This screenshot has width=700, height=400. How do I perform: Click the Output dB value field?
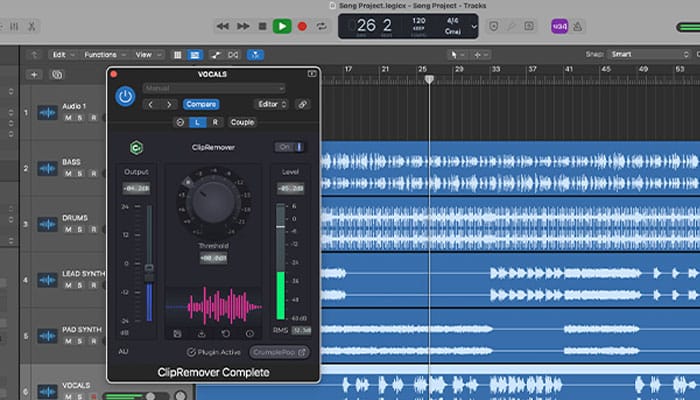tap(136, 188)
